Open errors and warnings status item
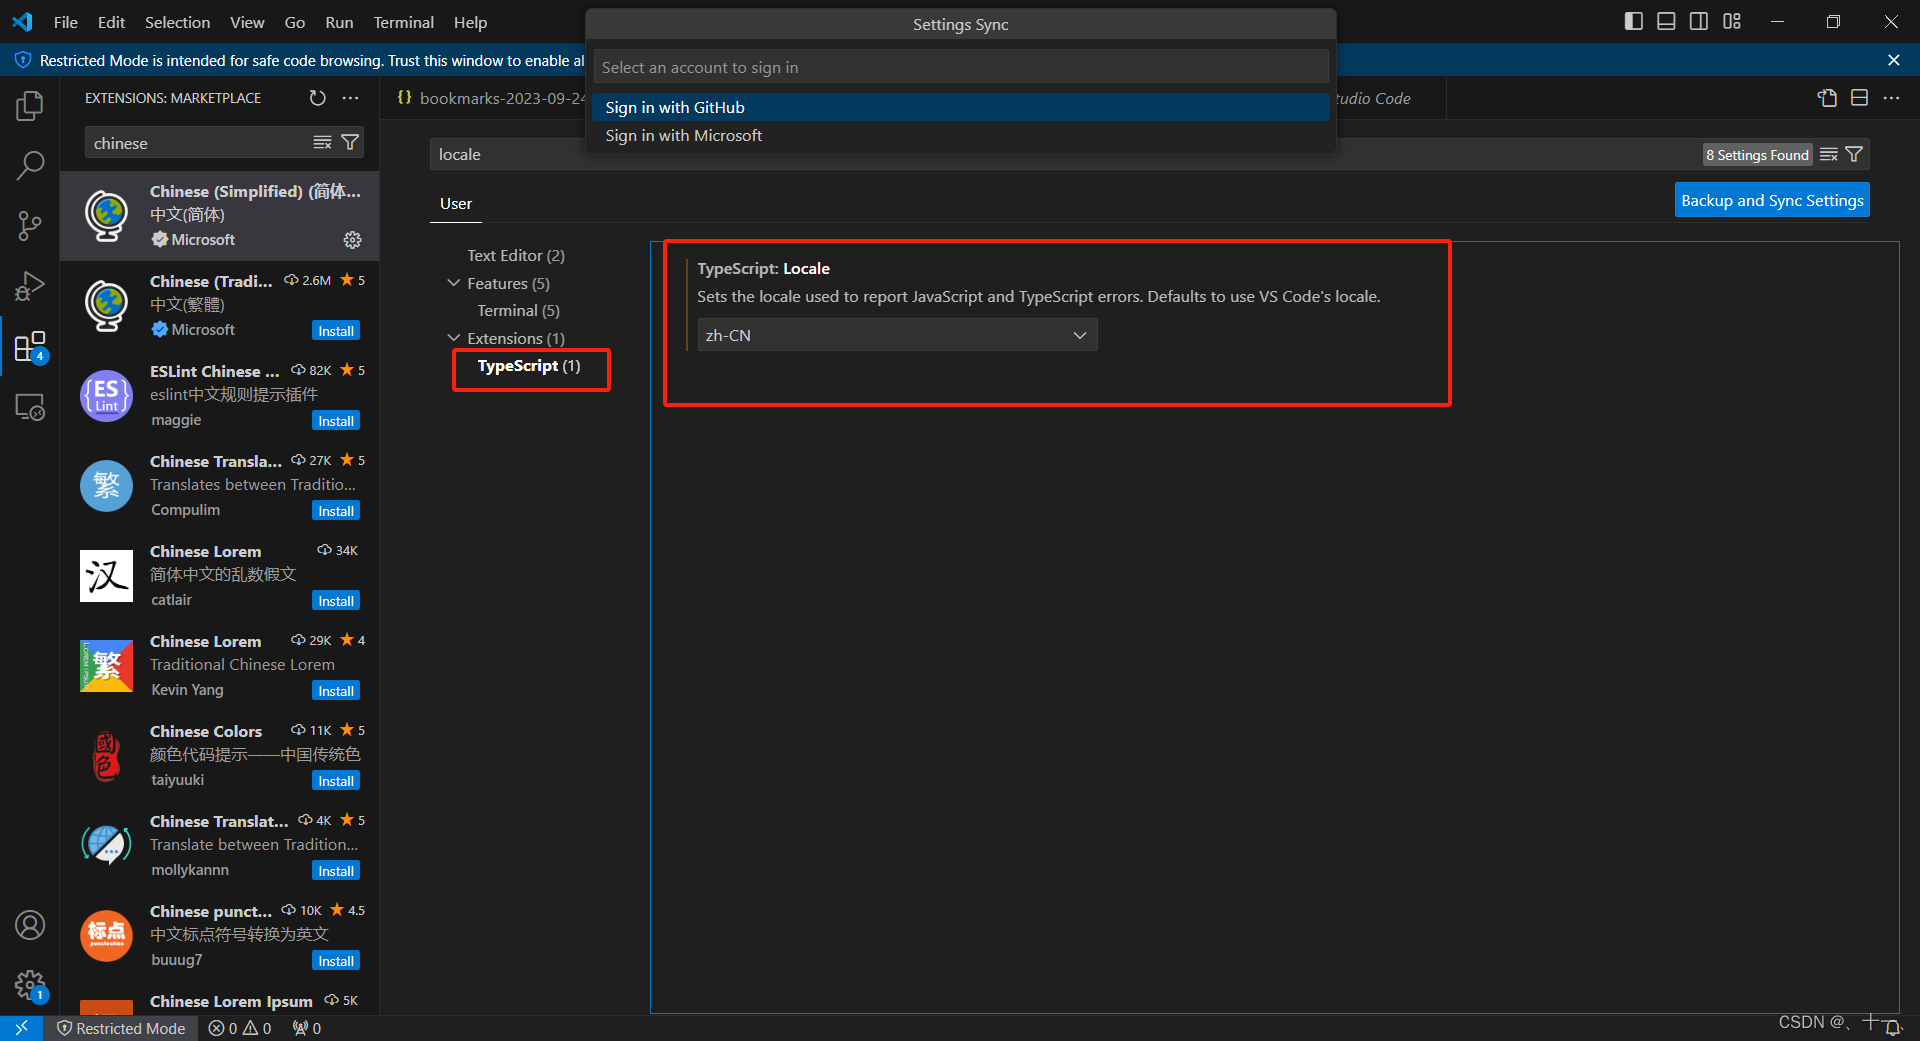The width and height of the screenshot is (1920, 1041). pos(240,1028)
